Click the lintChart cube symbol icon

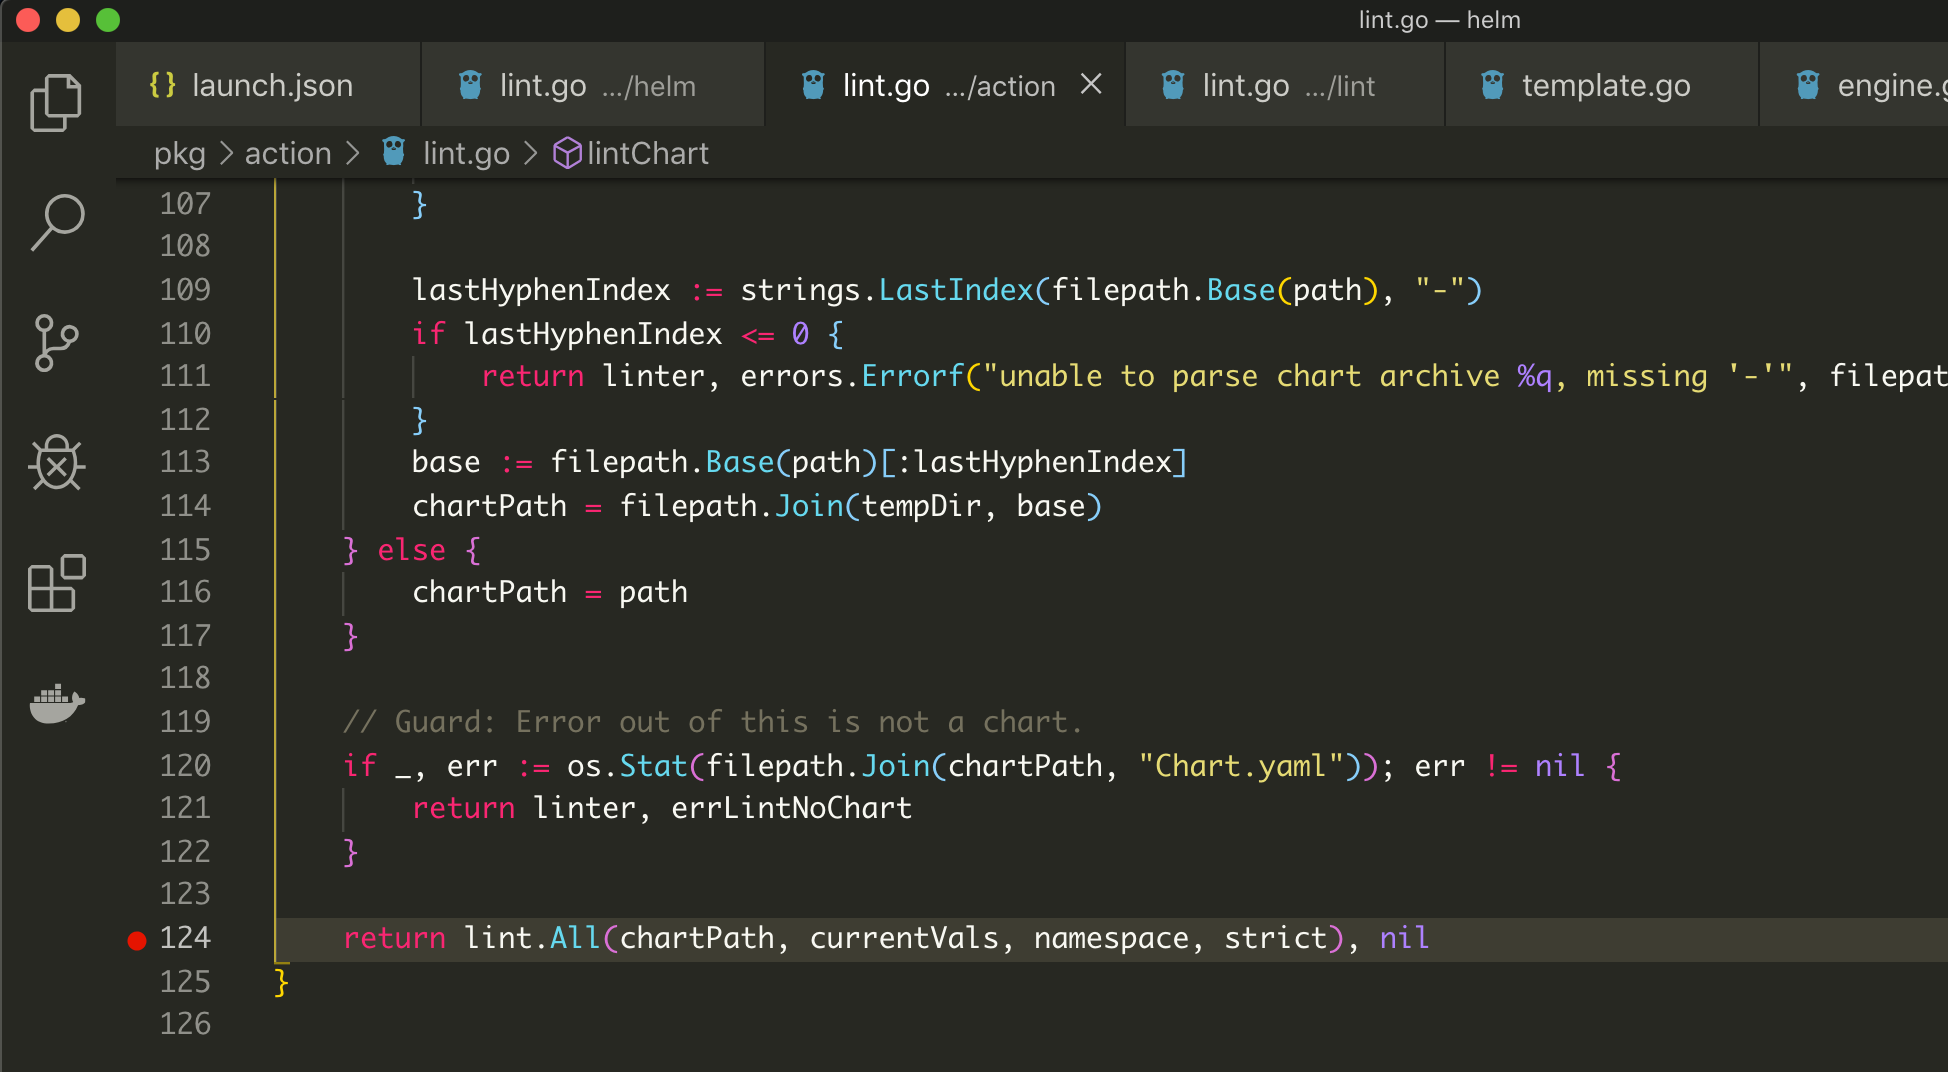pos(568,153)
